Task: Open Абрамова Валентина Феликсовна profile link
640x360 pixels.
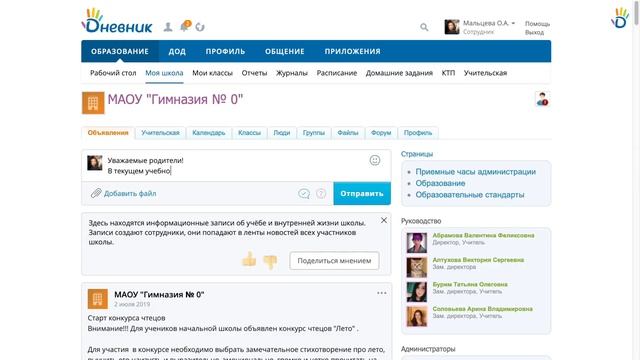Action: 483,236
